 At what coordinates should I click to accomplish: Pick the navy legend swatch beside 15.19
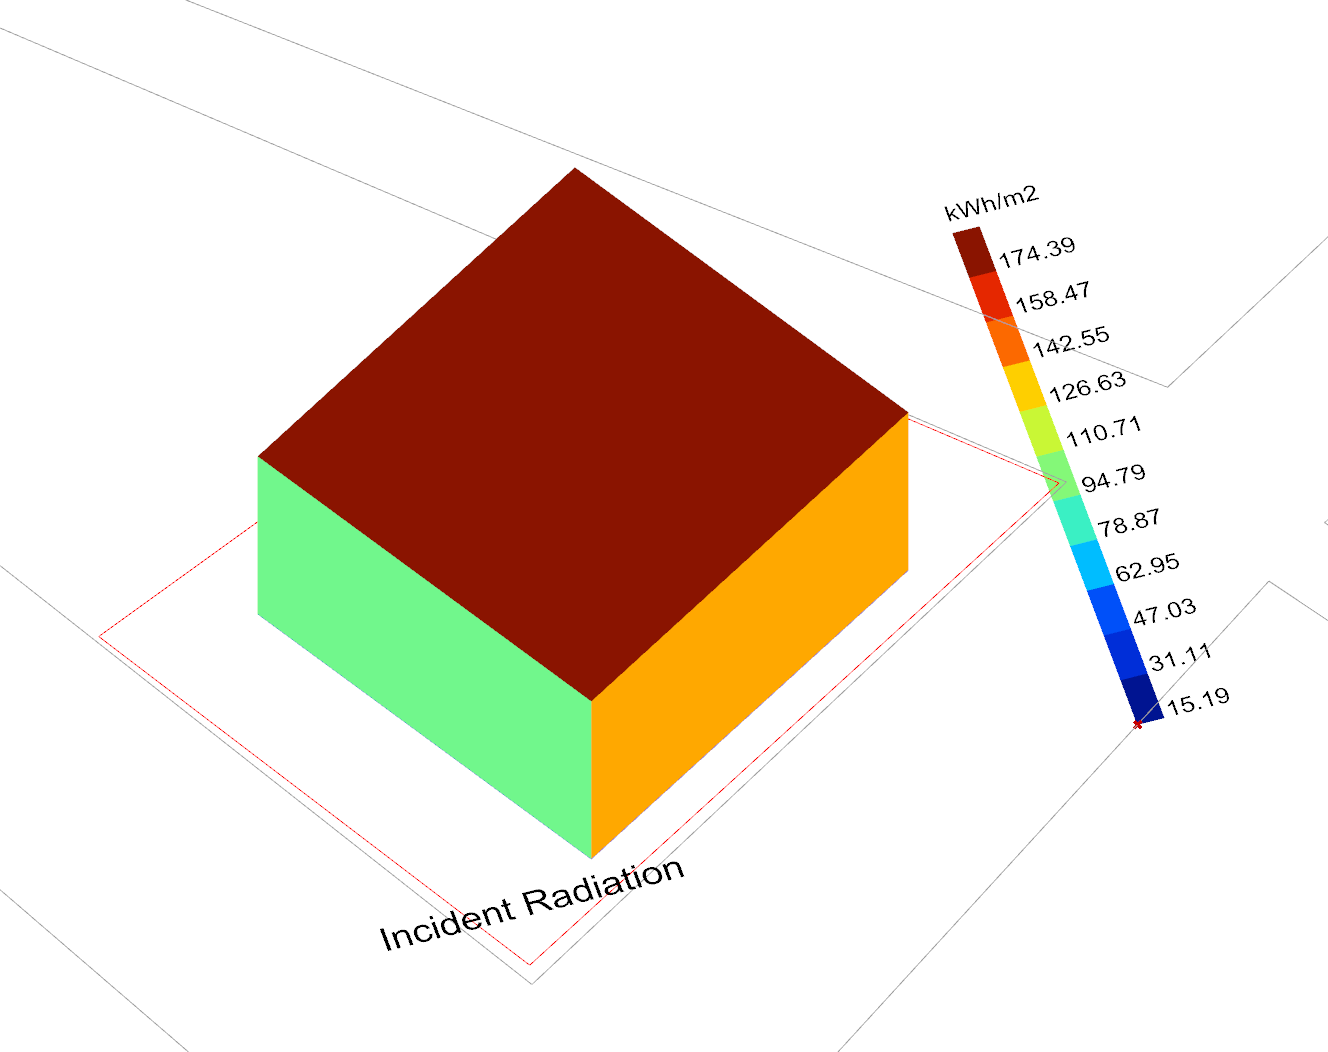tap(1143, 700)
